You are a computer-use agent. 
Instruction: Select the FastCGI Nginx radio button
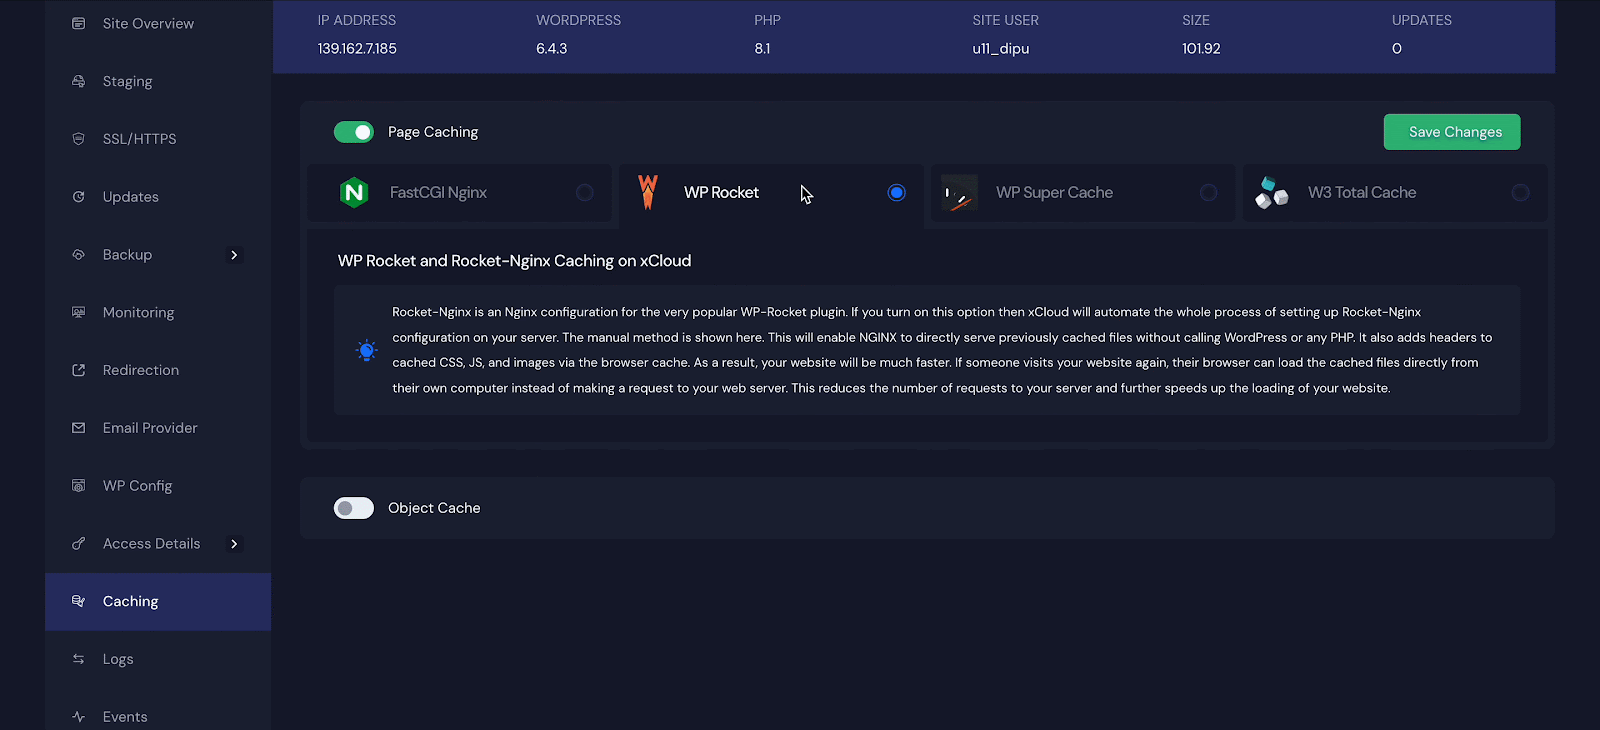pyautogui.click(x=585, y=192)
